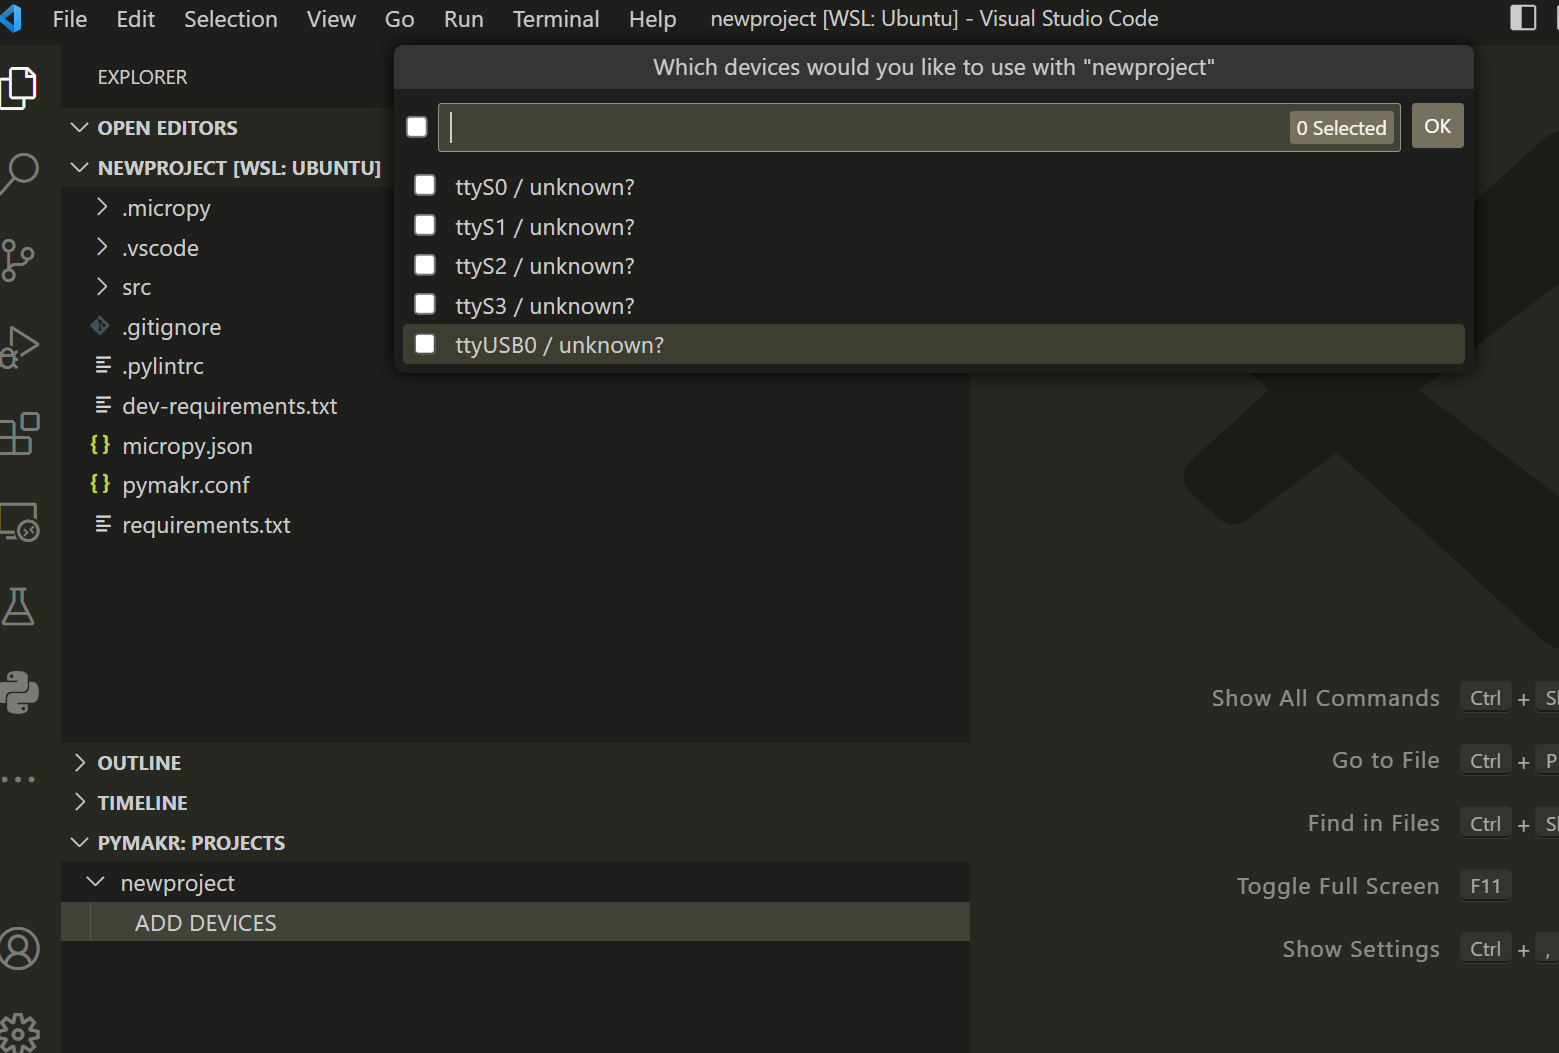Open the Search view in activity bar

click(18, 173)
